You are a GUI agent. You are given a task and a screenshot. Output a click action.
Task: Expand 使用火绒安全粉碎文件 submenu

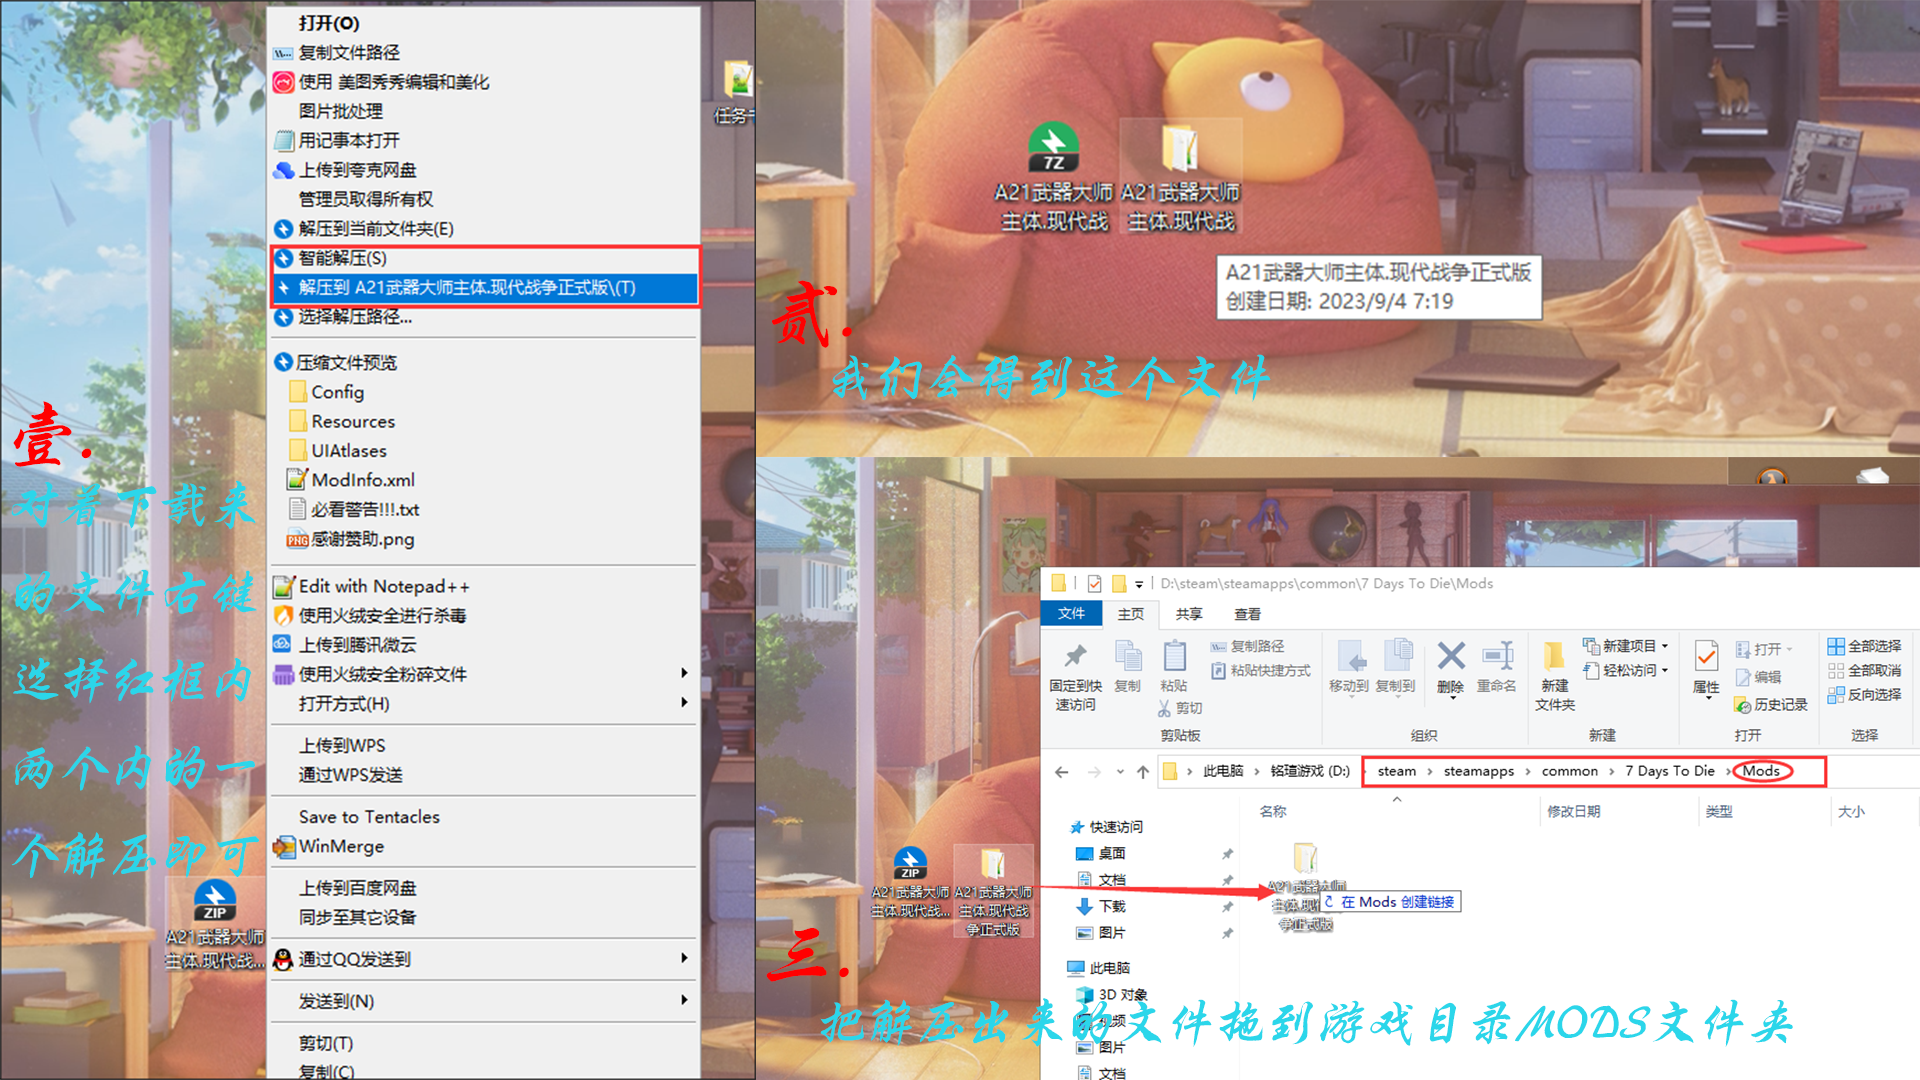(484, 674)
